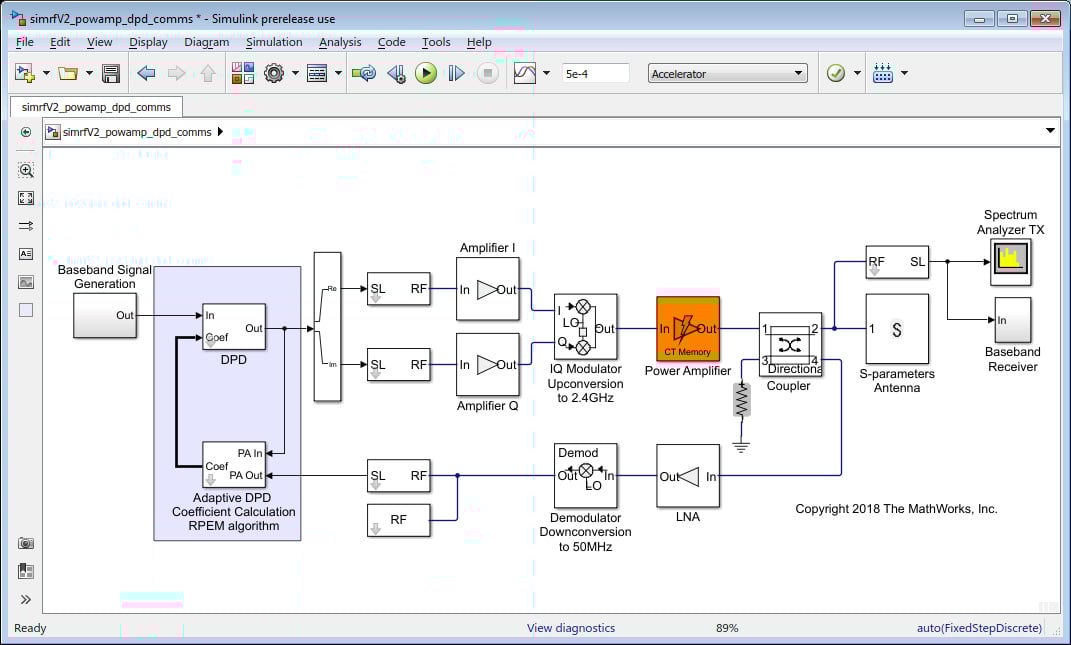Click the Fit-to-view icon in the sidebar
Screen dimensions: 1071x645
coord(25,197)
